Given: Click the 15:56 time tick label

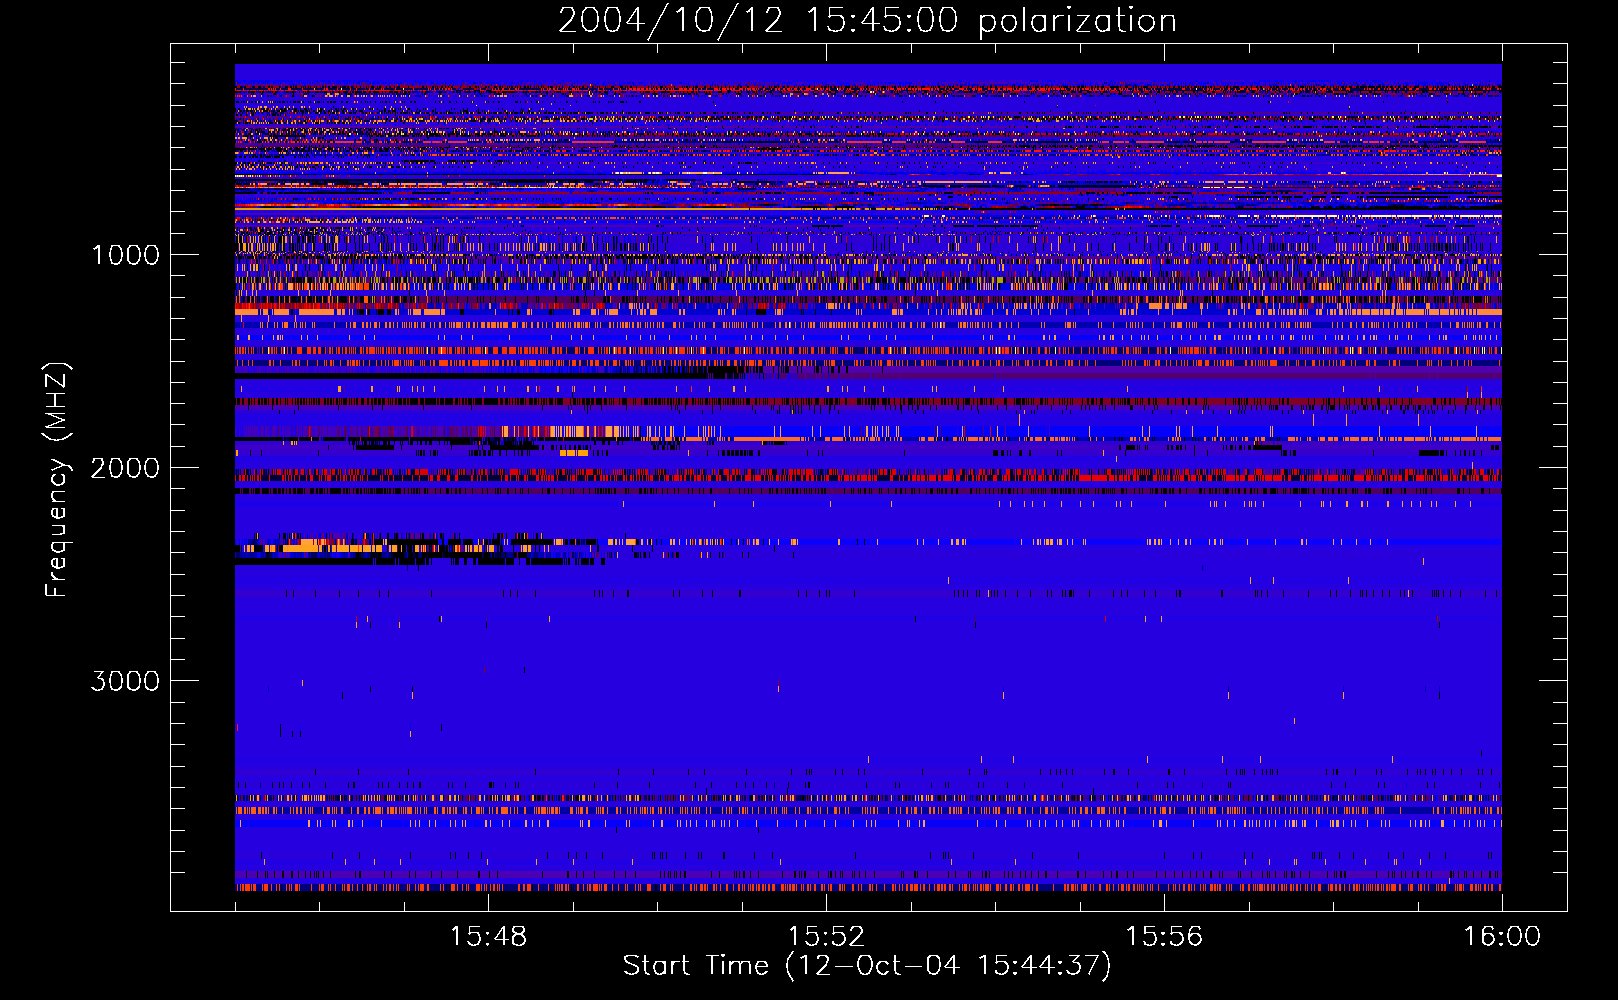Looking at the screenshot, I should coord(1164,937).
